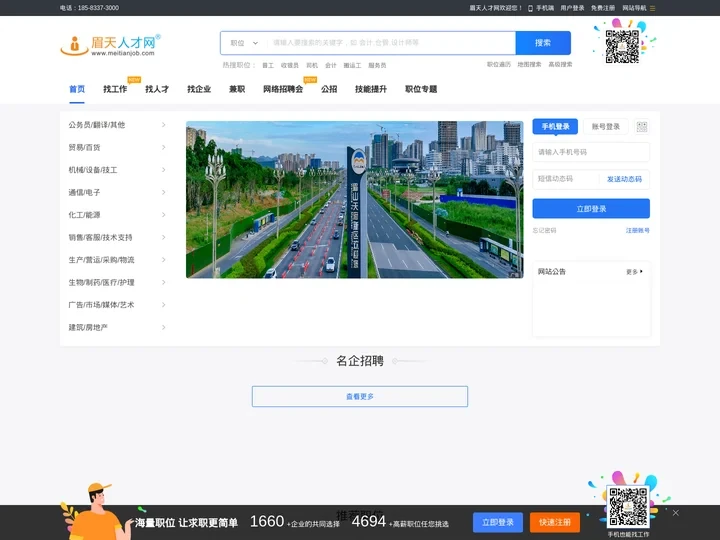
Task: Open the 网站导航 menu icon
Action: point(652,8)
